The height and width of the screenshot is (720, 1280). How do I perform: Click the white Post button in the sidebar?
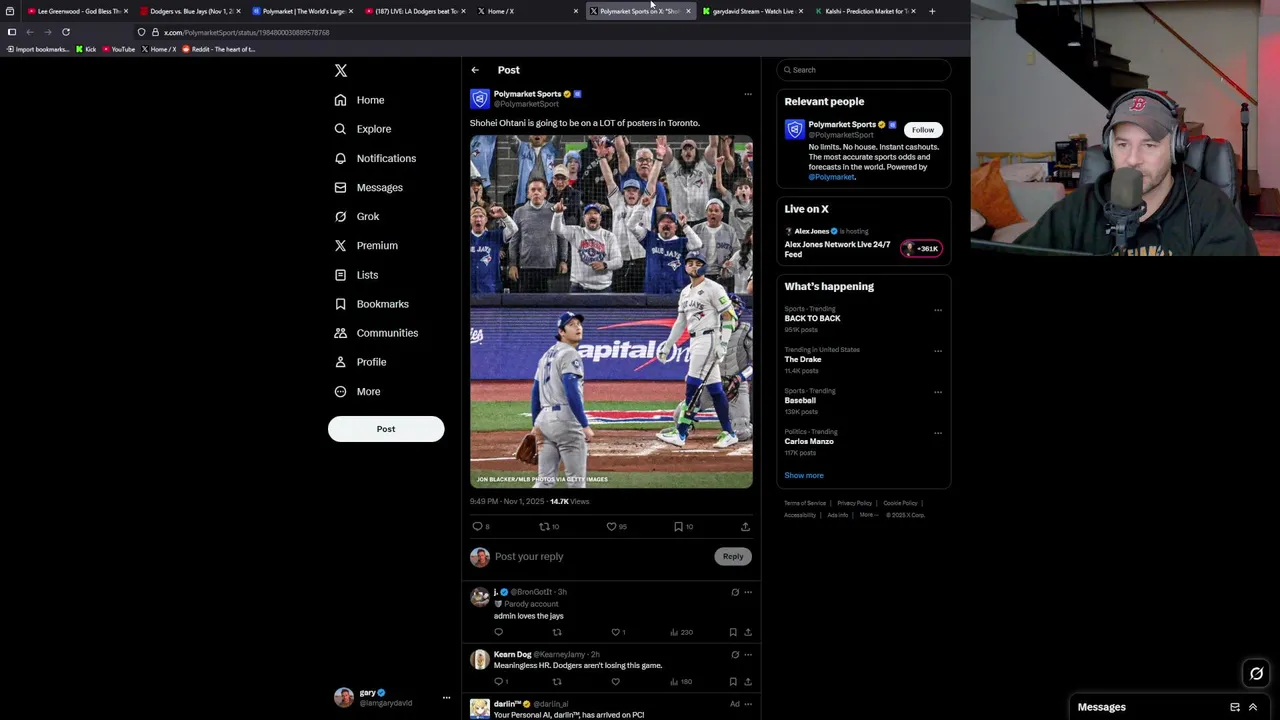386,429
